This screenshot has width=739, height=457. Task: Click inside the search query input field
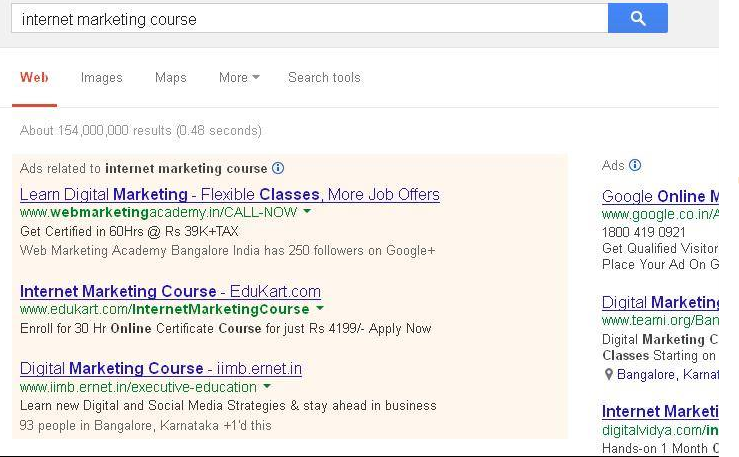pos(310,18)
